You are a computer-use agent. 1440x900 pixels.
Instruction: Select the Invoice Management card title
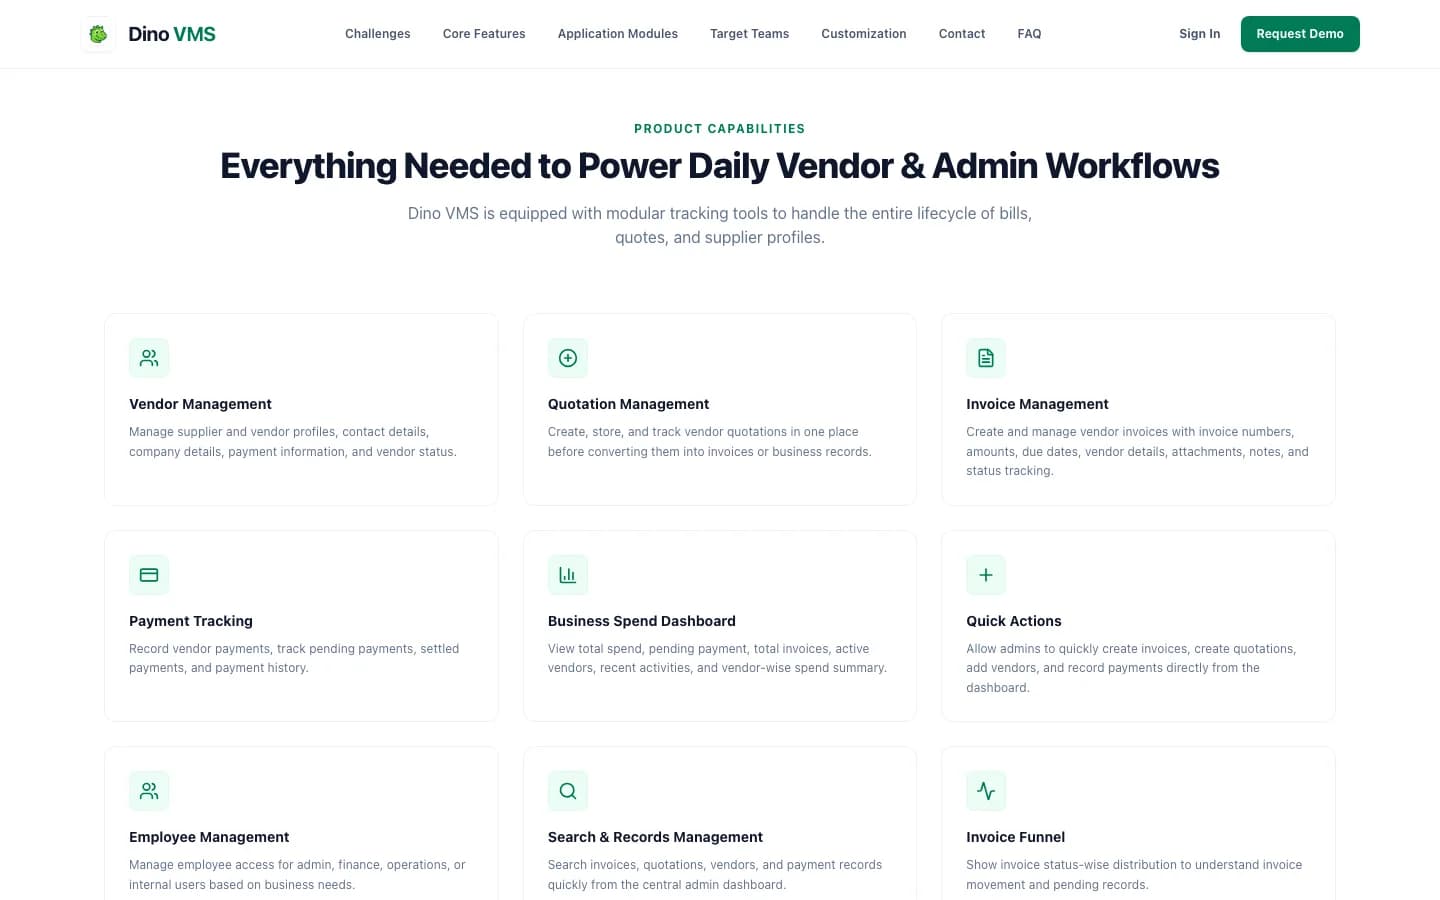tap(1037, 404)
